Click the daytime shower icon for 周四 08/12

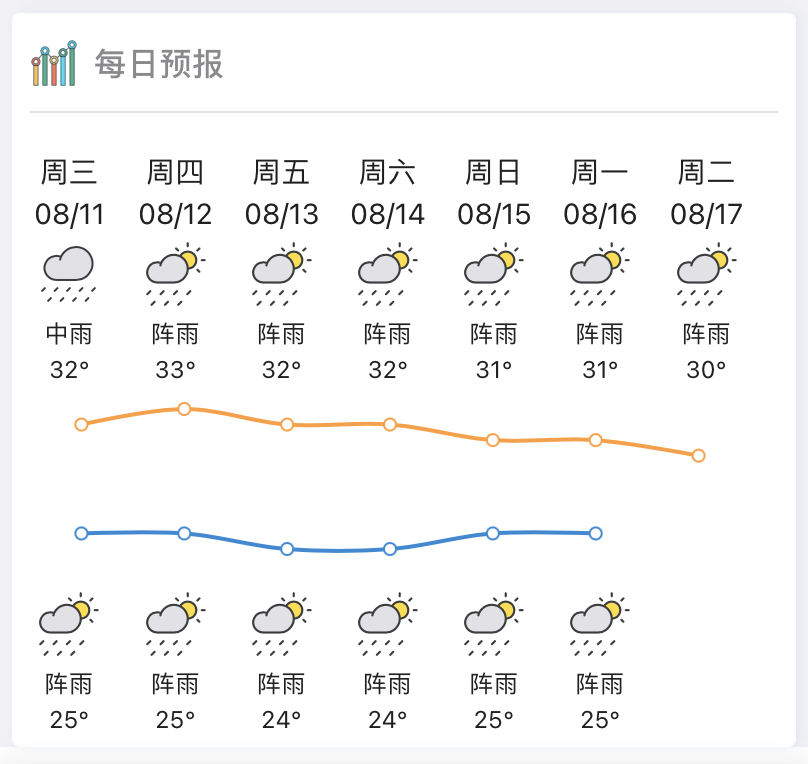pyautogui.click(x=175, y=274)
